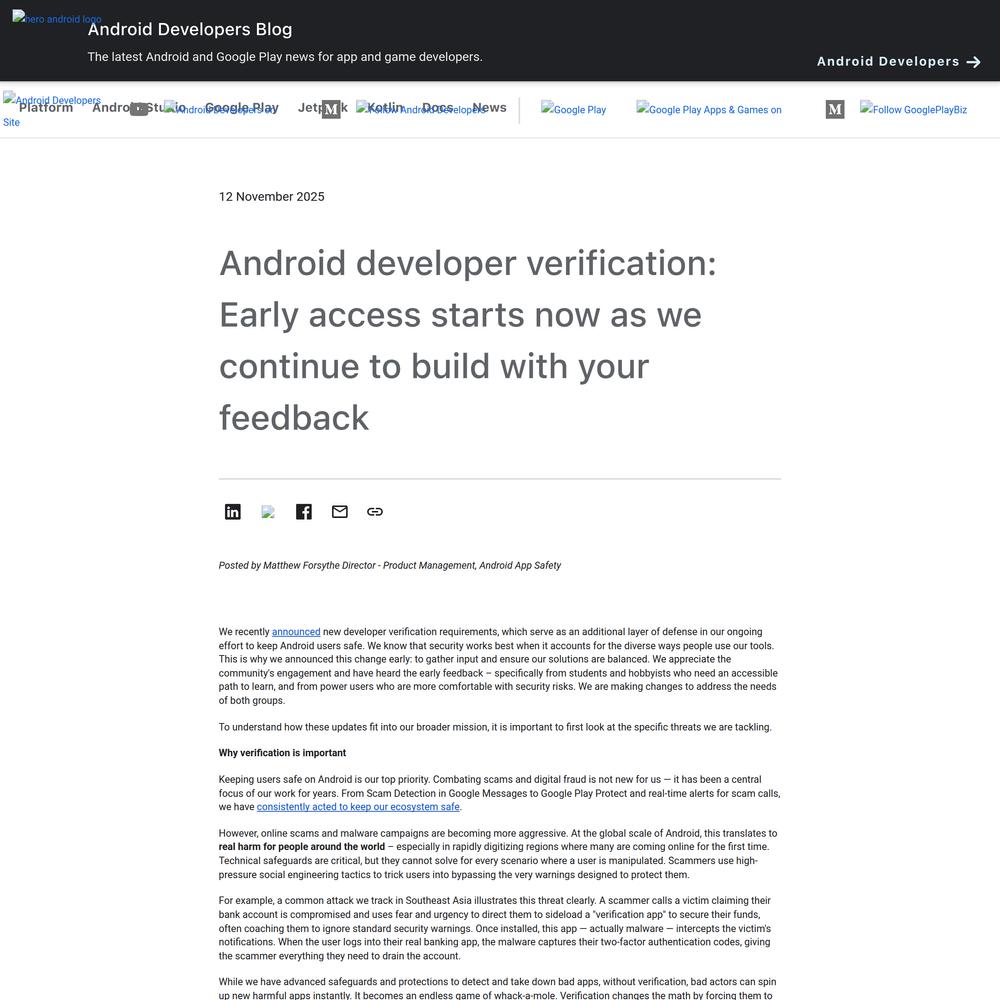Share the article via email icon

click(340, 512)
